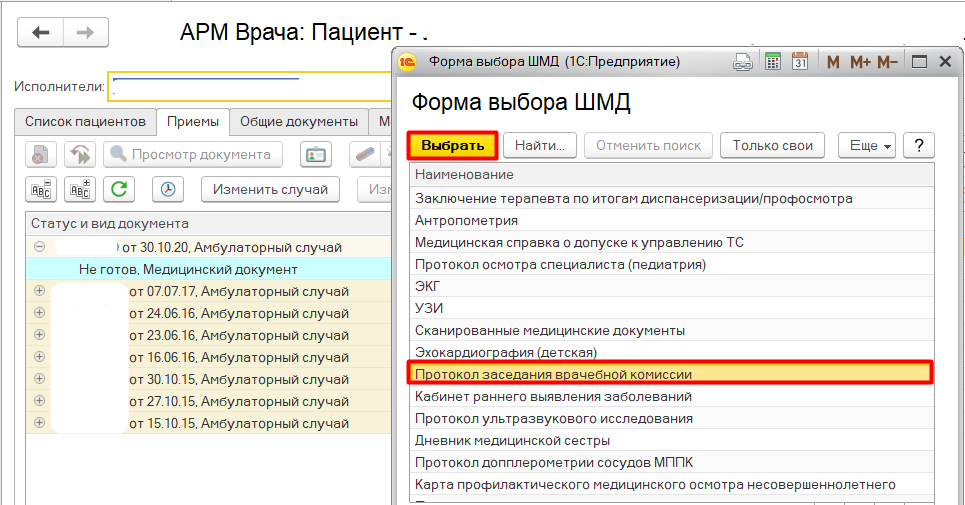Click the print preview icon in title bar
The height and width of the screenshot is (505, 965).
coord(743,62)
